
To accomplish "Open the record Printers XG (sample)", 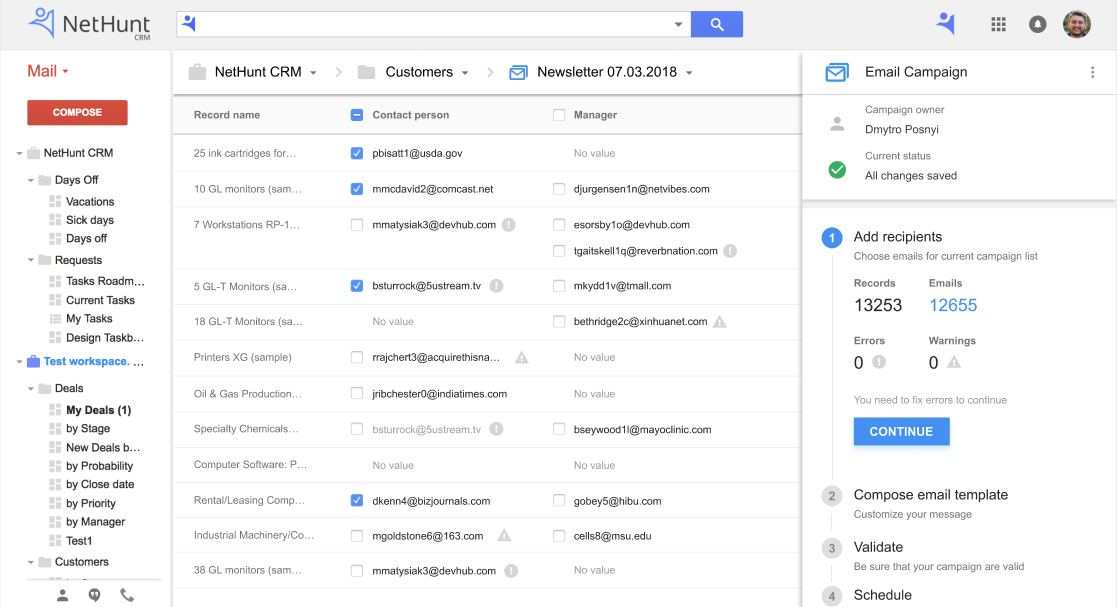I will point(242,357).
